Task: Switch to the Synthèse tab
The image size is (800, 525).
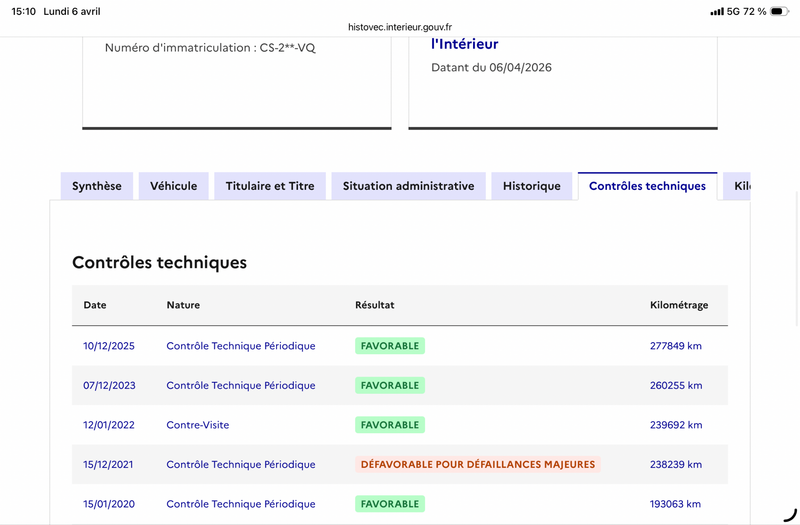Action: coord(97,186)
